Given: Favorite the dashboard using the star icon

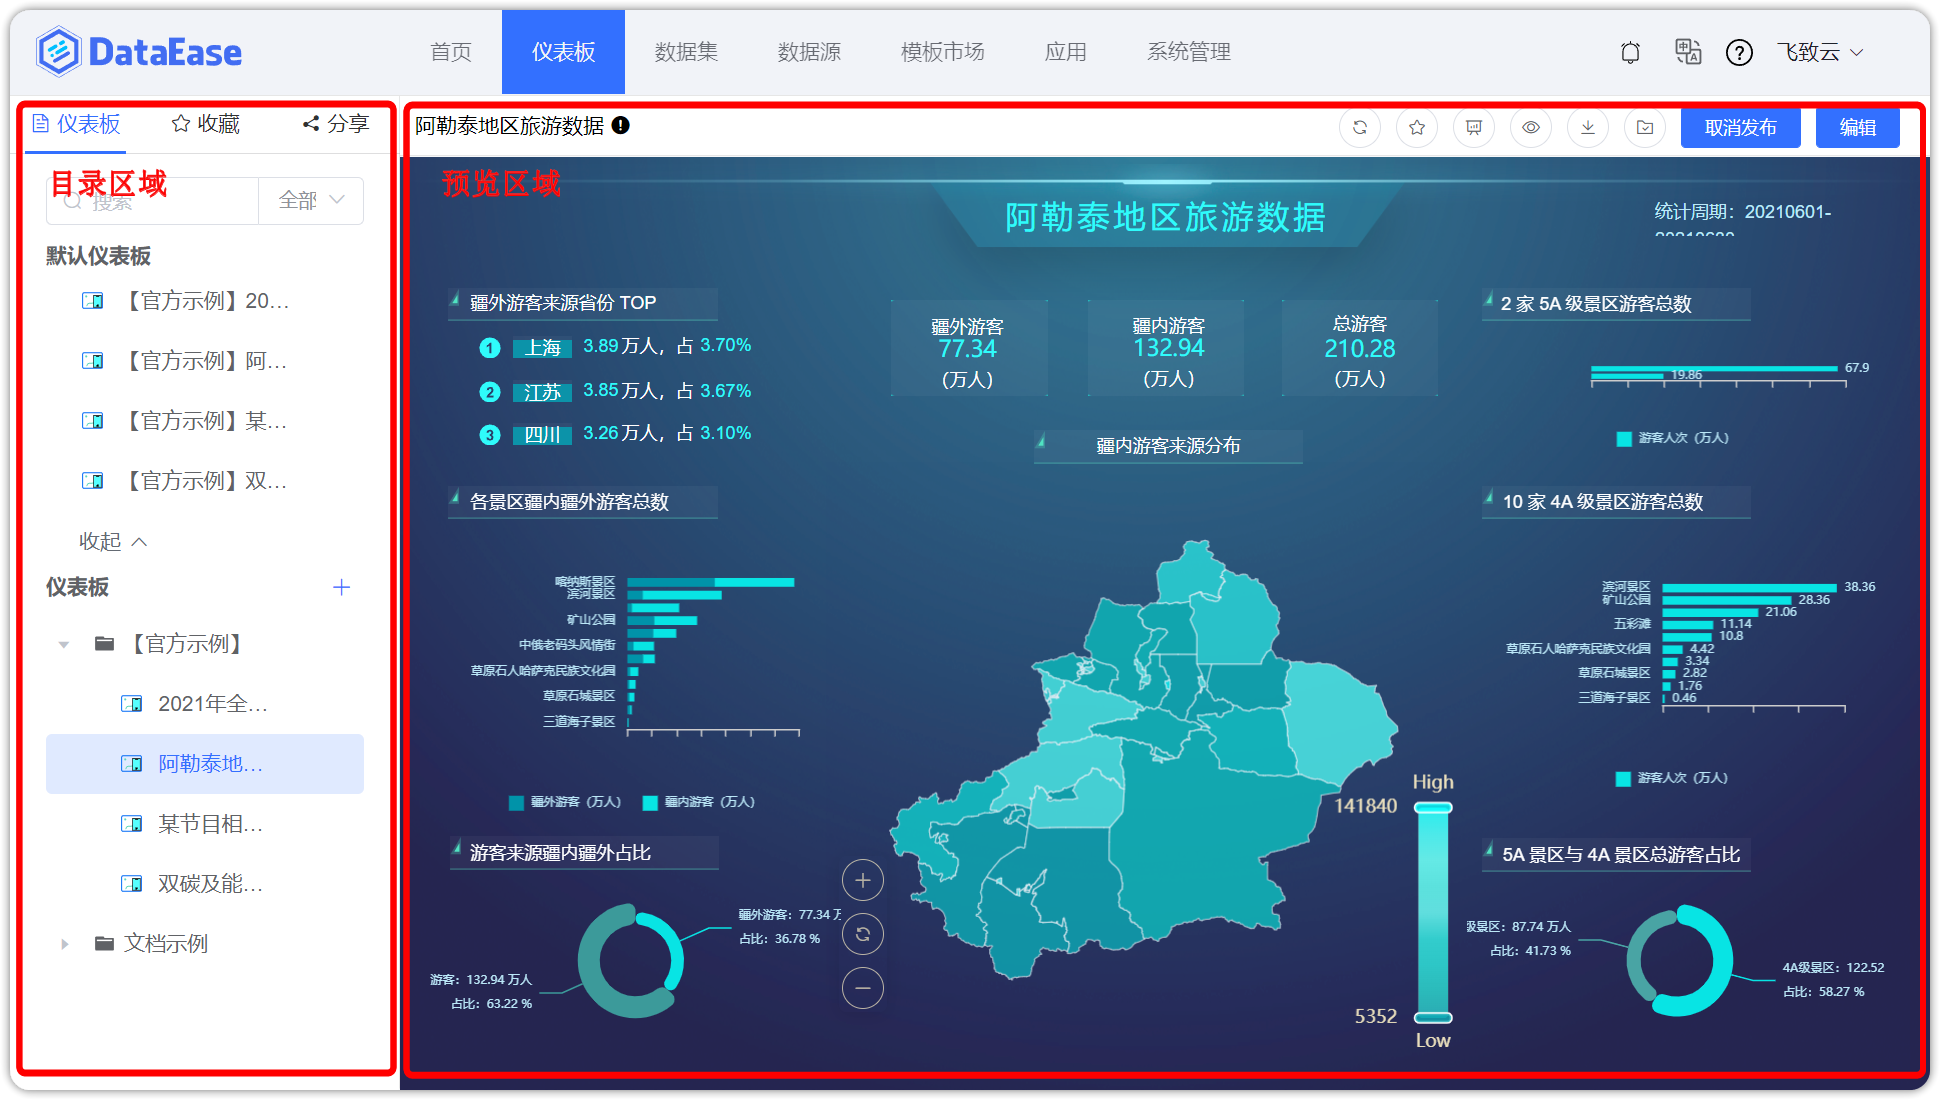Looking at the screenshot, I should 1417,127.
